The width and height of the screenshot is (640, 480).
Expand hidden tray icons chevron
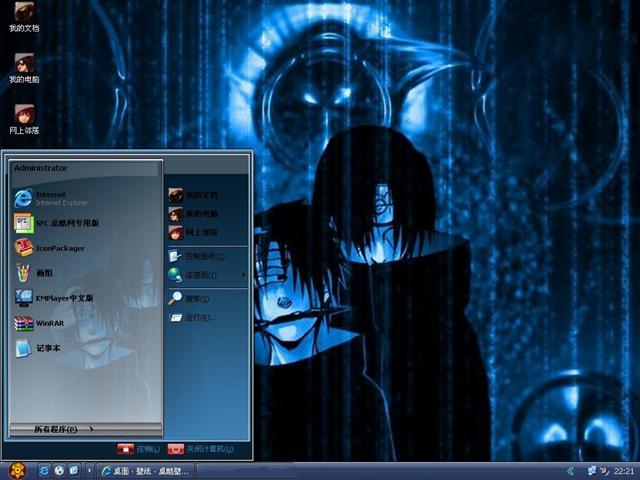[571, 471]
